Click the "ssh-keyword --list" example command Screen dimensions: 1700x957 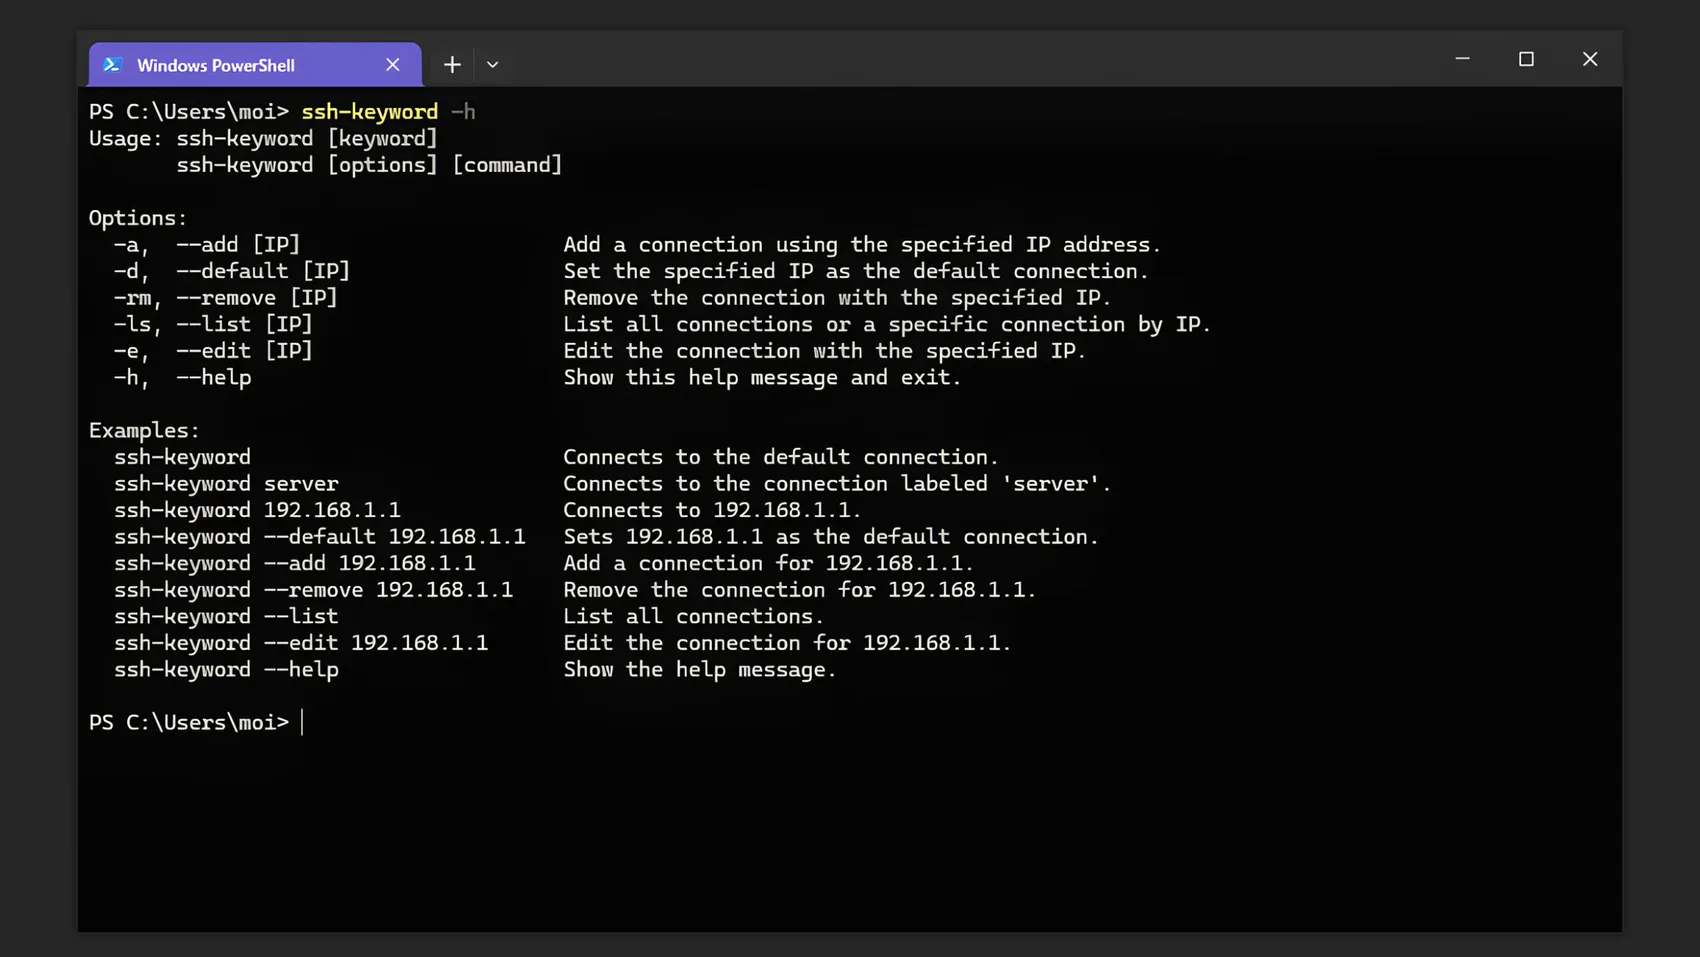226,617
